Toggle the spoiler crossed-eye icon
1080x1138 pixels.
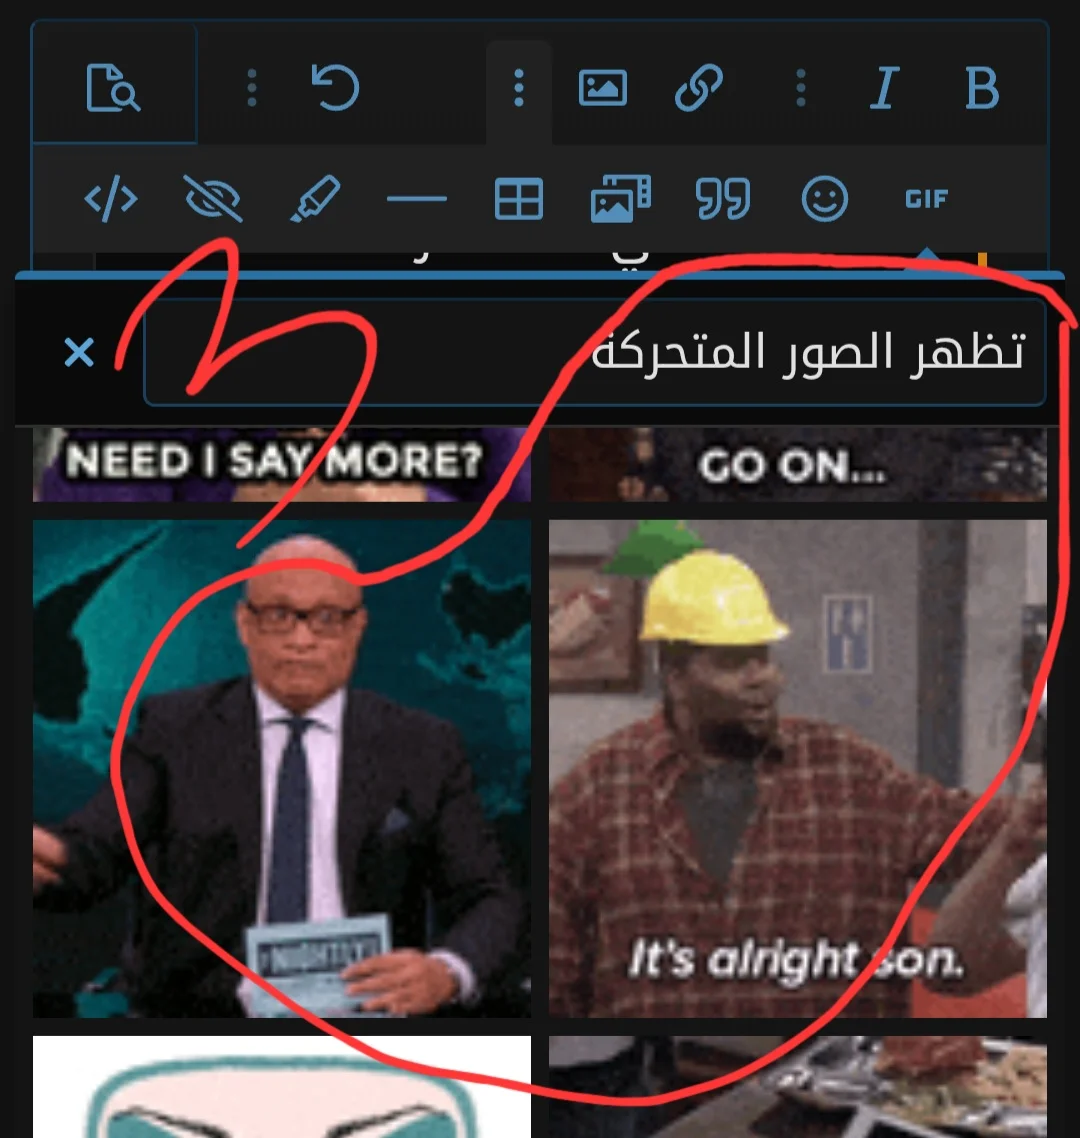click(x=213, y=198)
